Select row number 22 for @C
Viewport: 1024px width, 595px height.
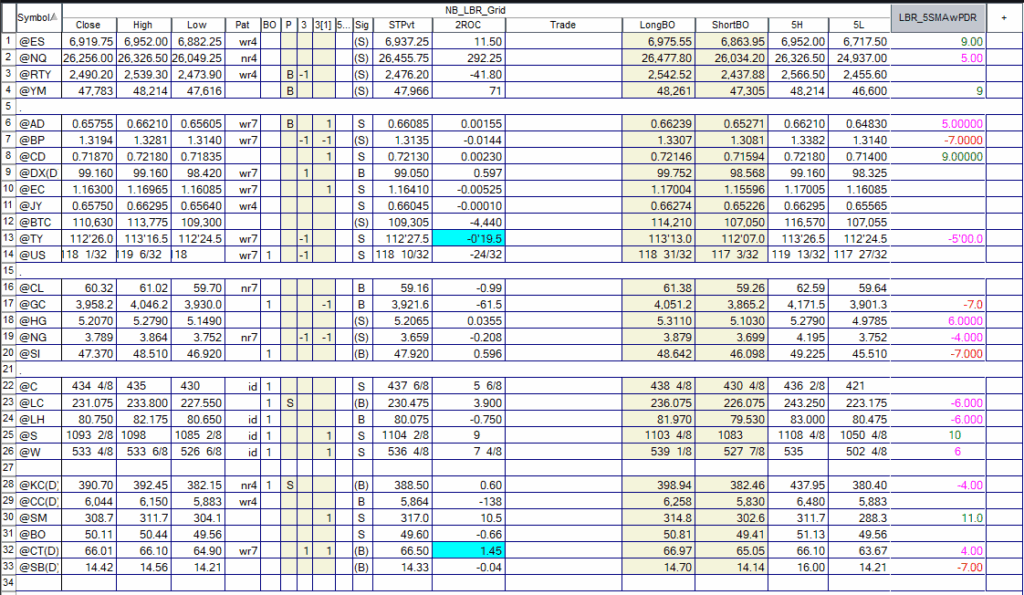[8, 386]
